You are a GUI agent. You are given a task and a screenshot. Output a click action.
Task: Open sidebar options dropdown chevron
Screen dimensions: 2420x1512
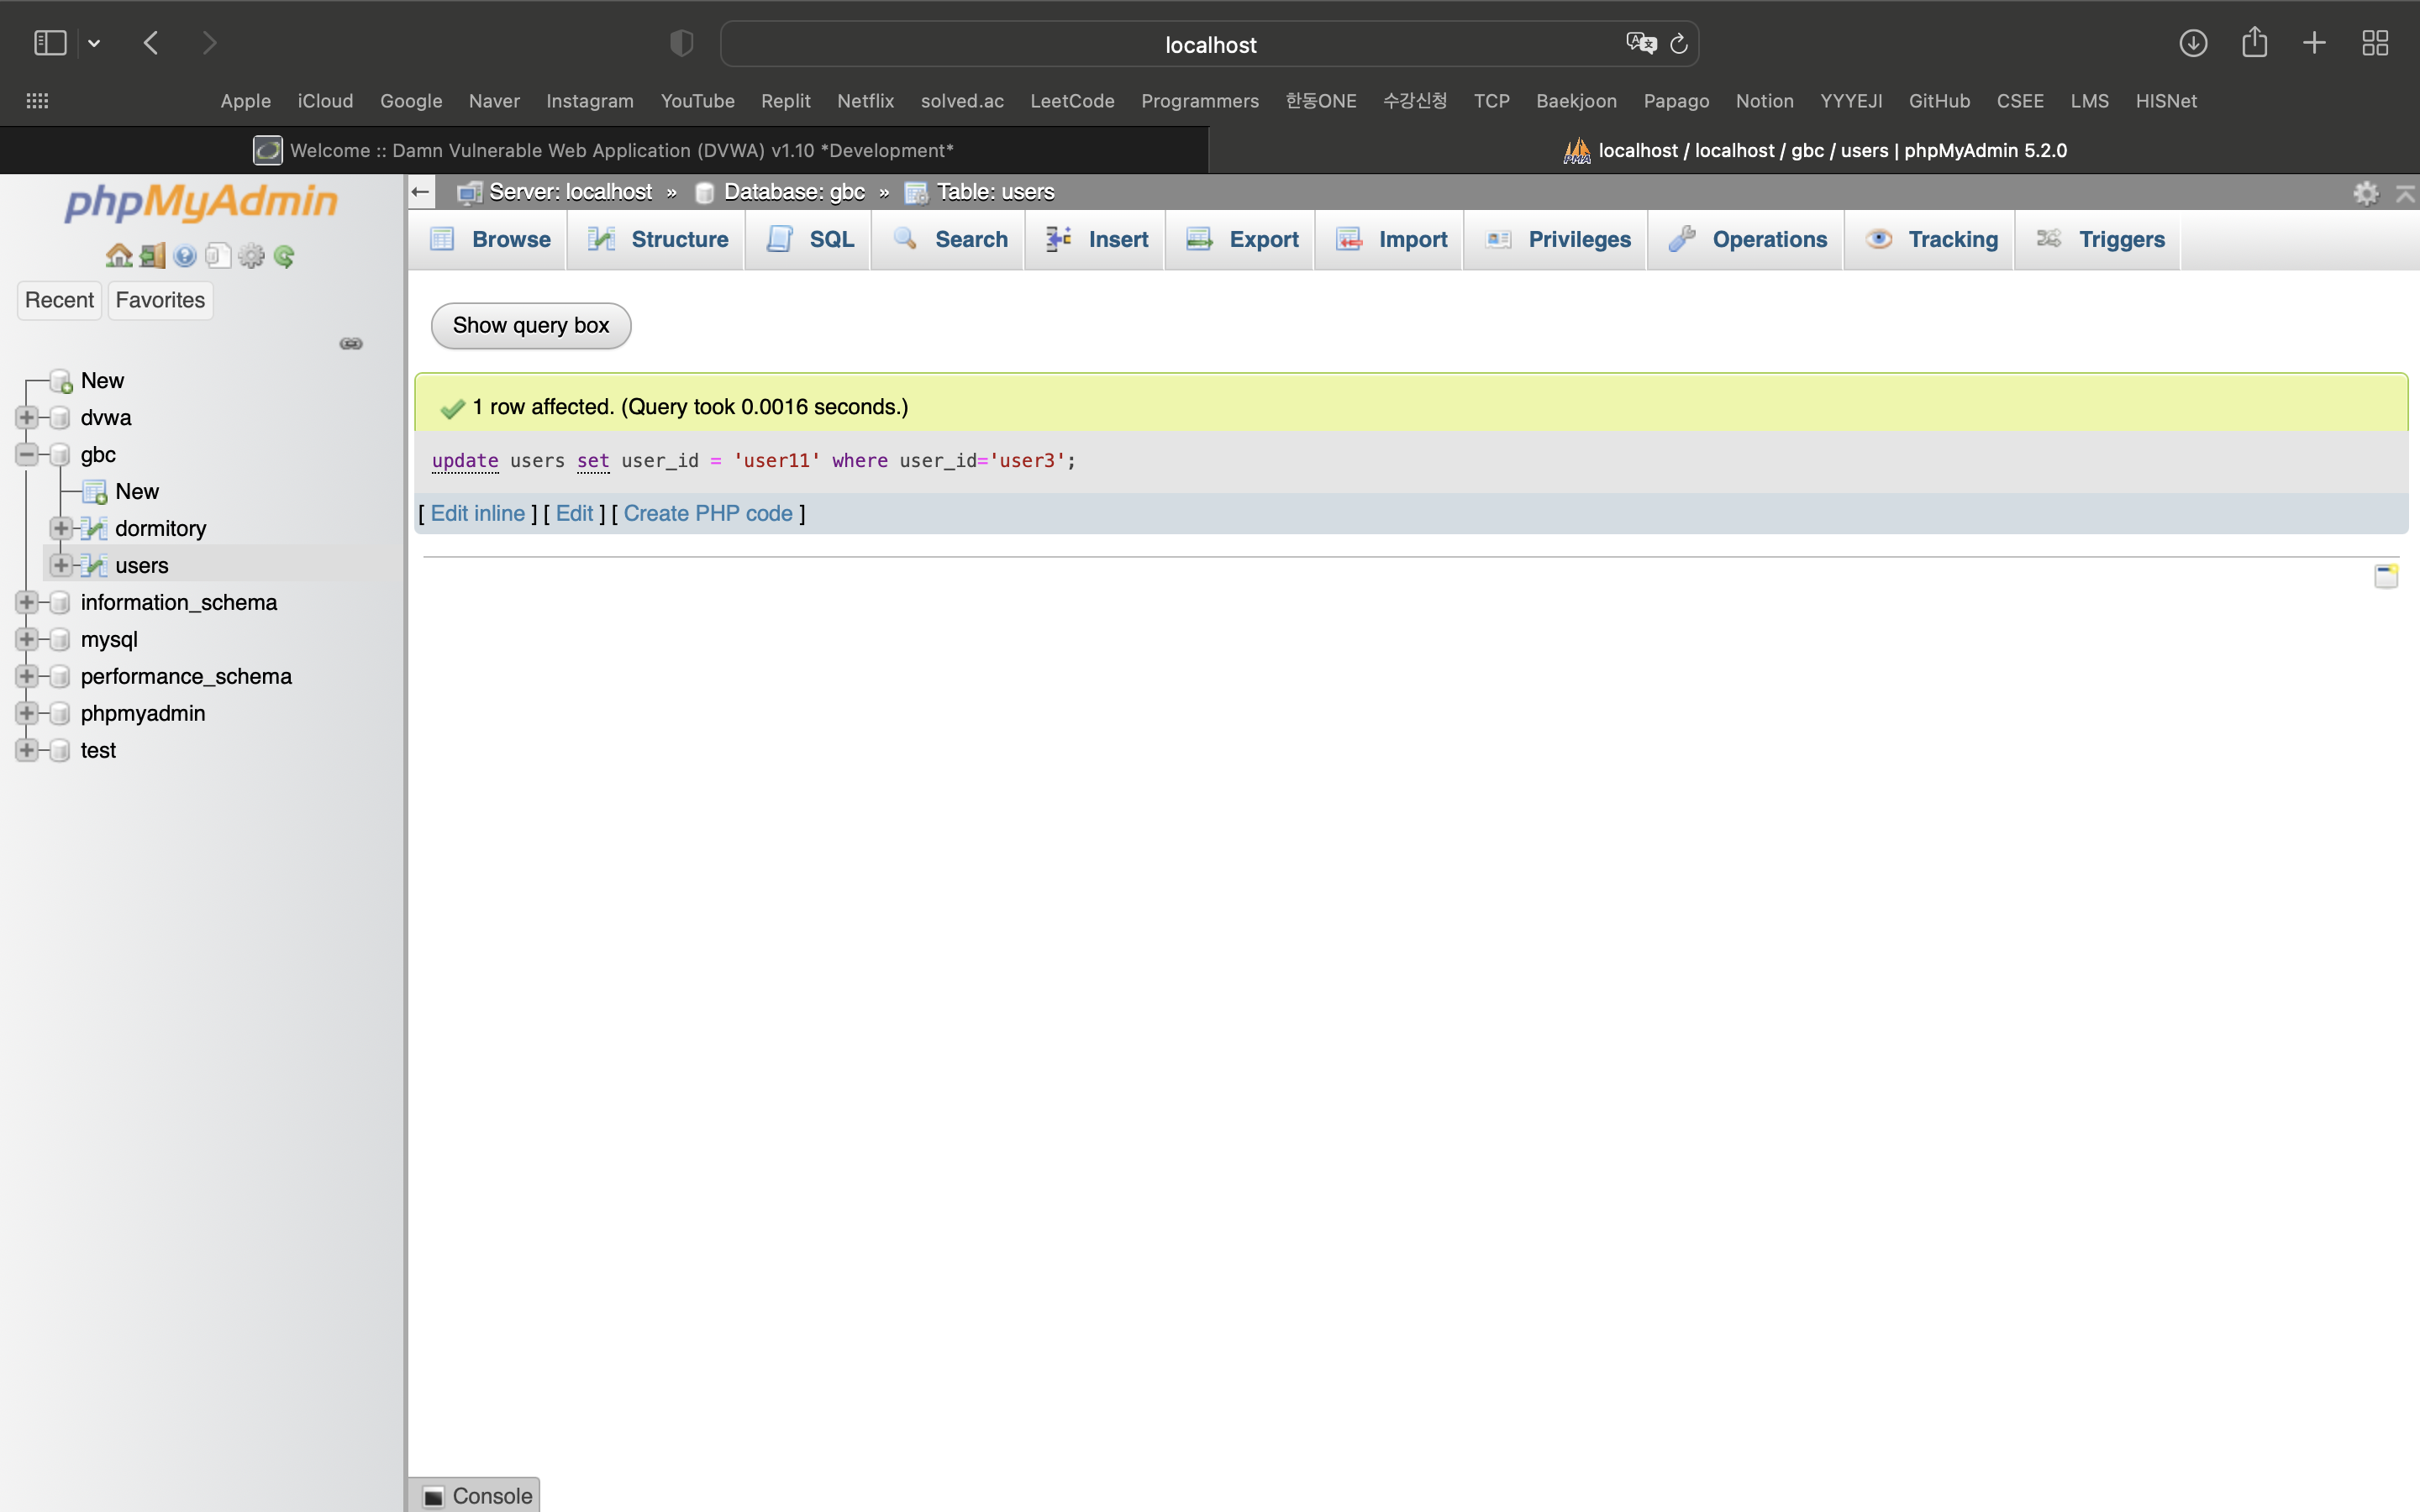coord(94,43)
